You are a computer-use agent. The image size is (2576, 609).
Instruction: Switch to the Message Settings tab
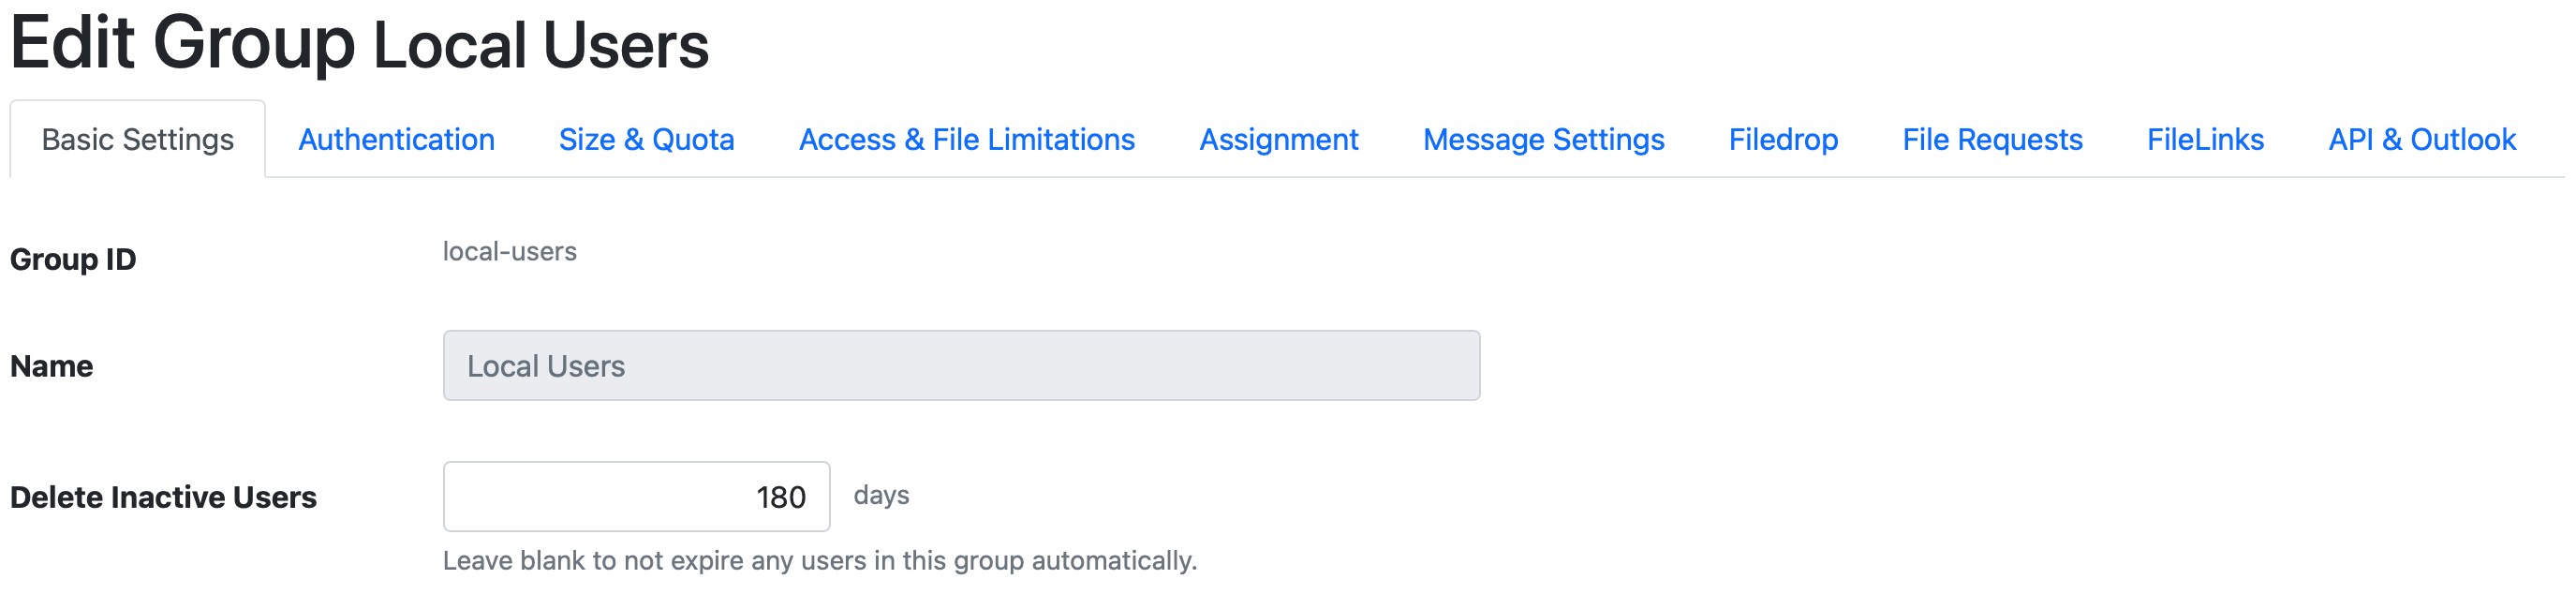[x=1544, y=140]
